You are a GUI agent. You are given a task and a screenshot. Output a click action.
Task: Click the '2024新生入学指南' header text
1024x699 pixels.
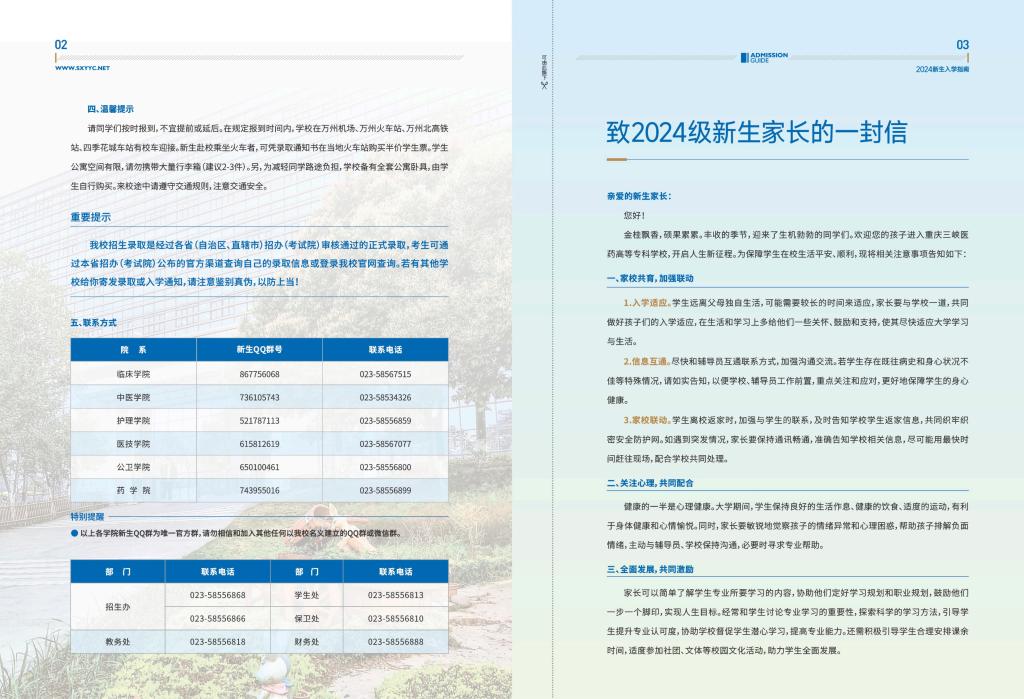[x=942, y=69]
